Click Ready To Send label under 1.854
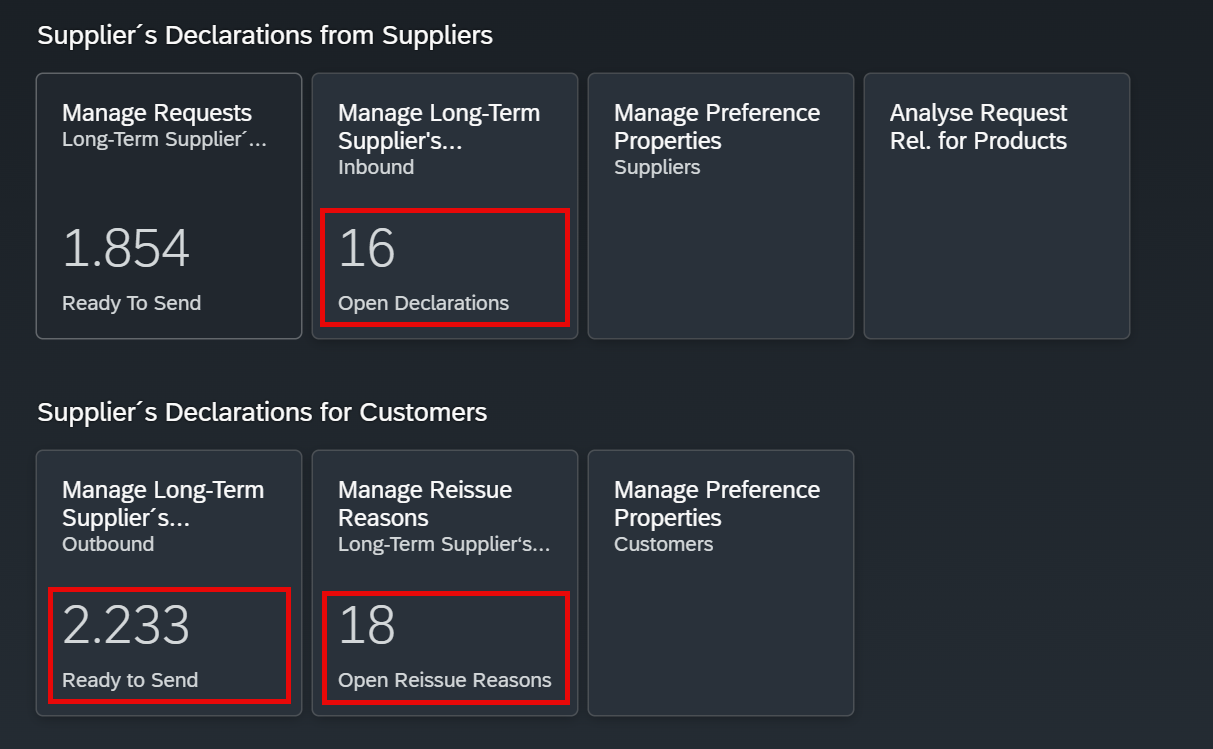The image size is (1213, 749). coord(131,303)
